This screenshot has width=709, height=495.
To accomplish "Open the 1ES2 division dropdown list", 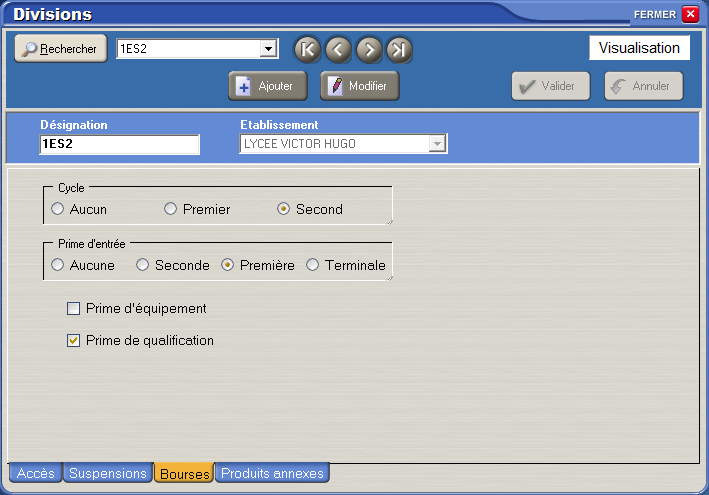I will tap(269, 48).
